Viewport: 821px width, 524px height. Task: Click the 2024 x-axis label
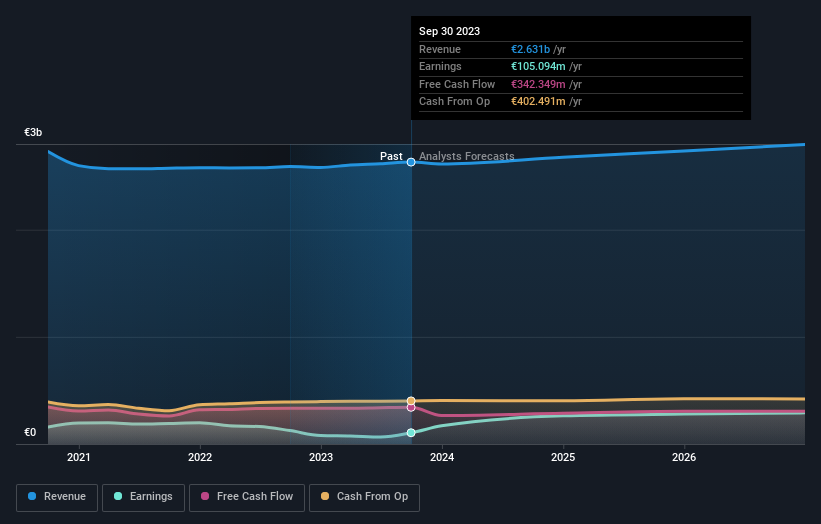tap(442, 458)
